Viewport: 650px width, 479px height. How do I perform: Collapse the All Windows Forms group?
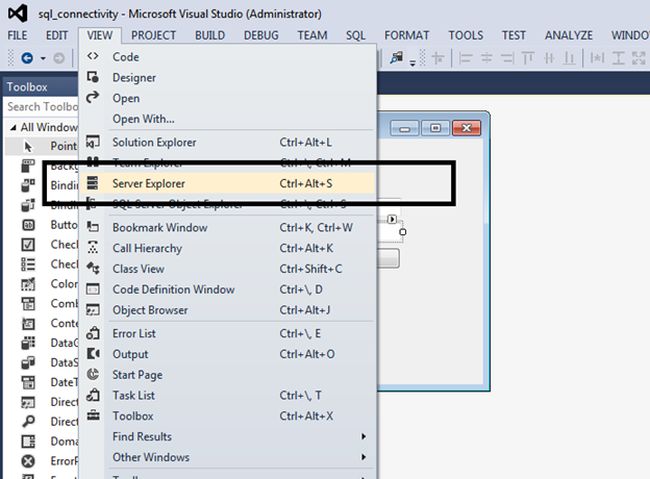[x=13, y=128]
